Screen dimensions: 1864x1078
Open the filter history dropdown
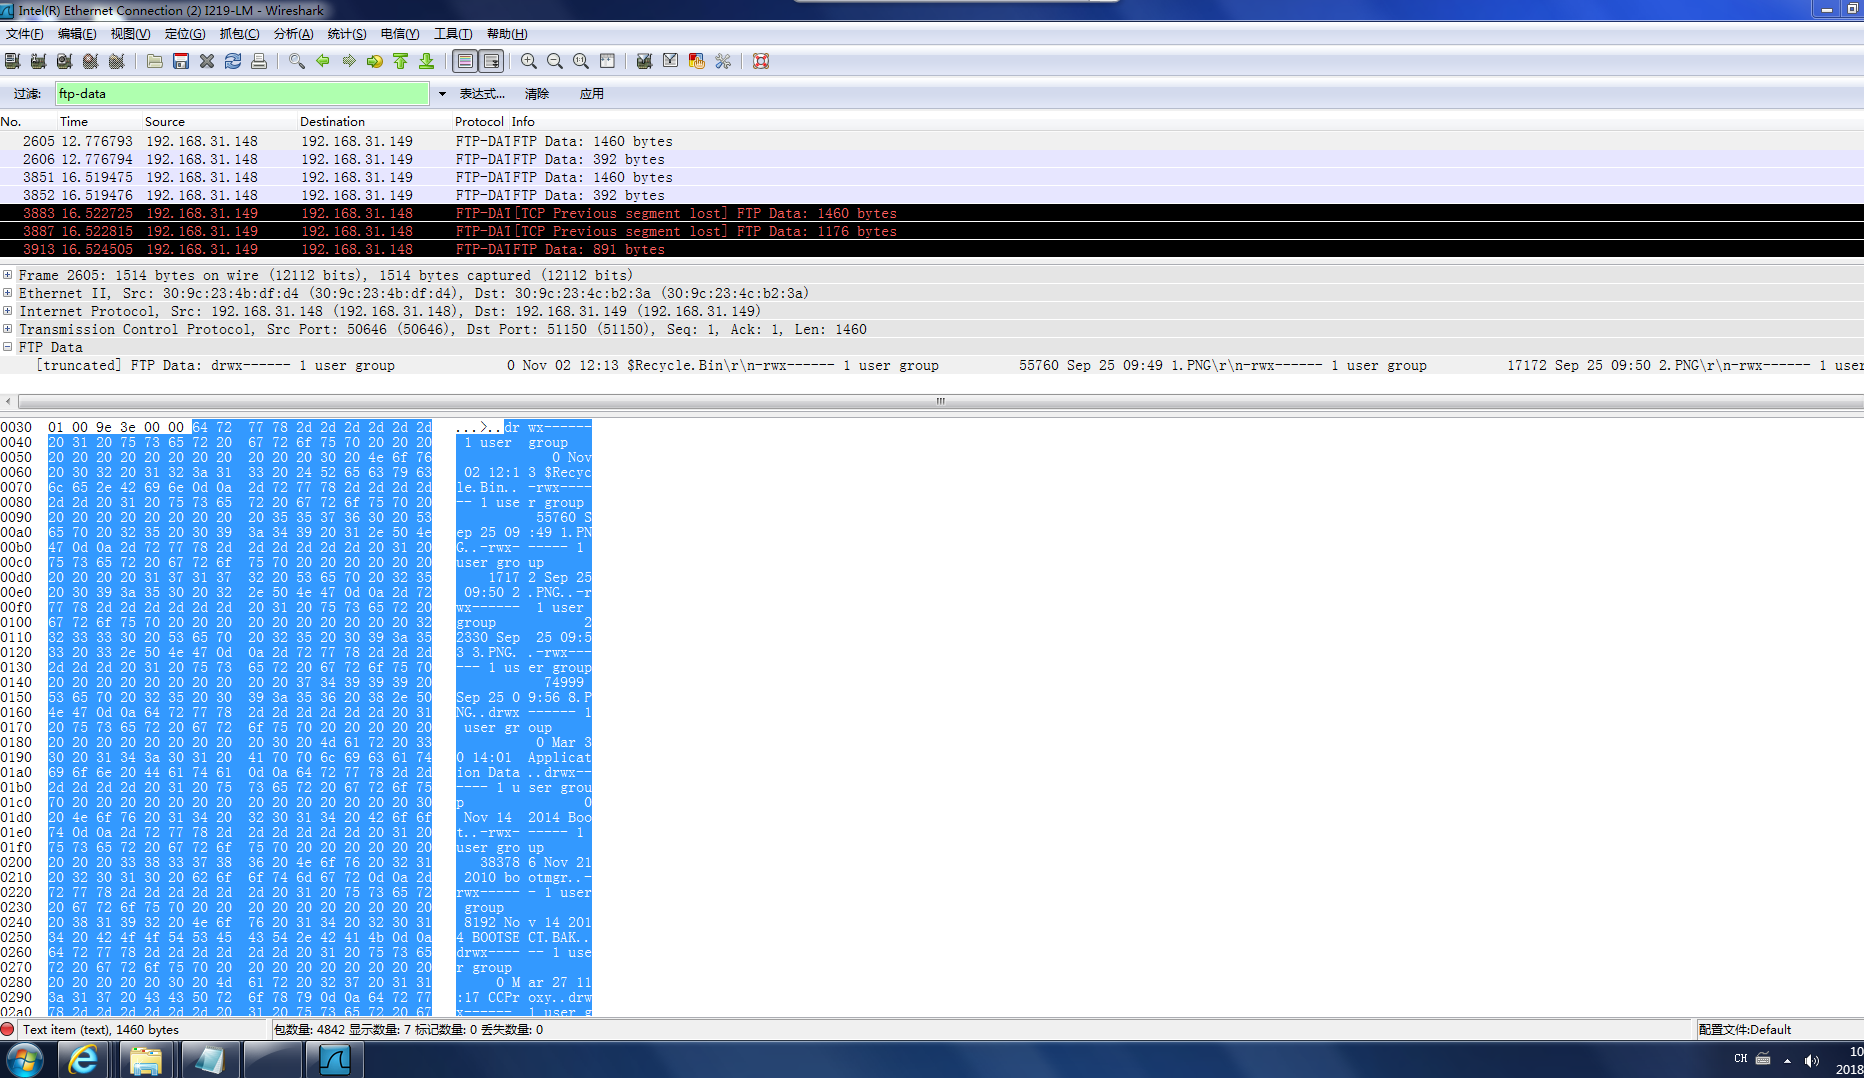click(441, 94)
